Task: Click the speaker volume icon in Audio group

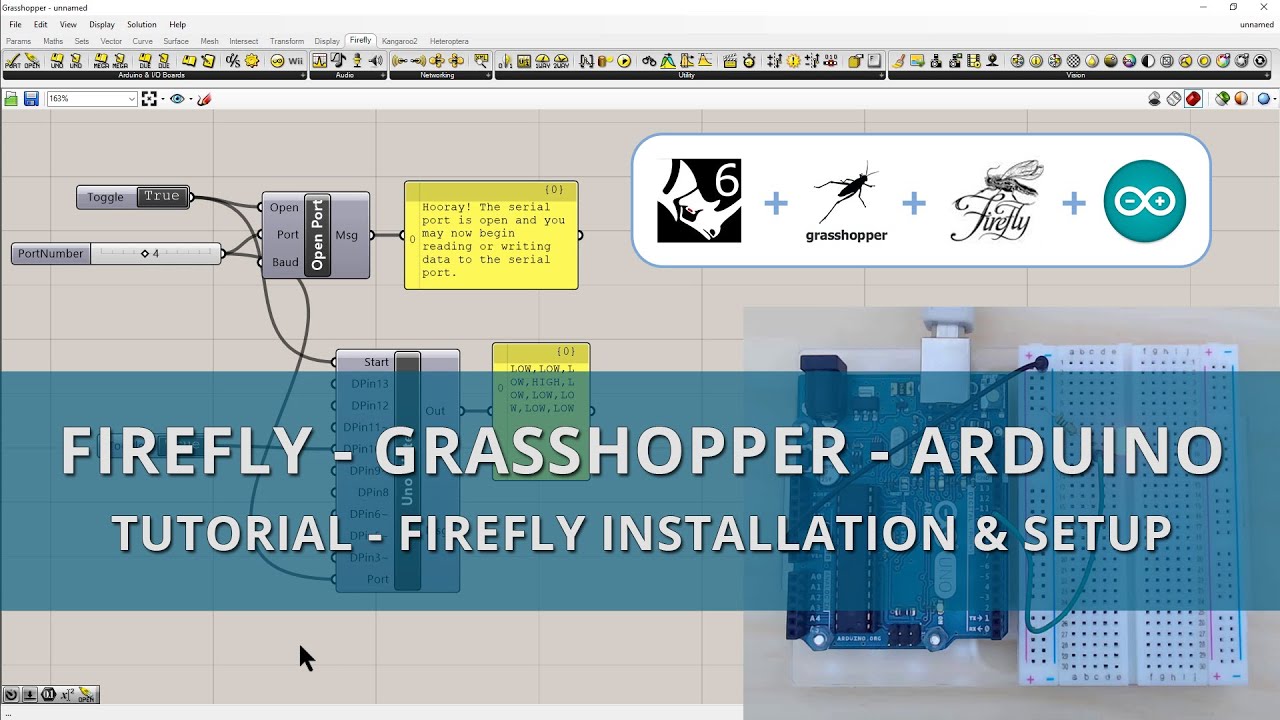Action: (x=376, y=61)
